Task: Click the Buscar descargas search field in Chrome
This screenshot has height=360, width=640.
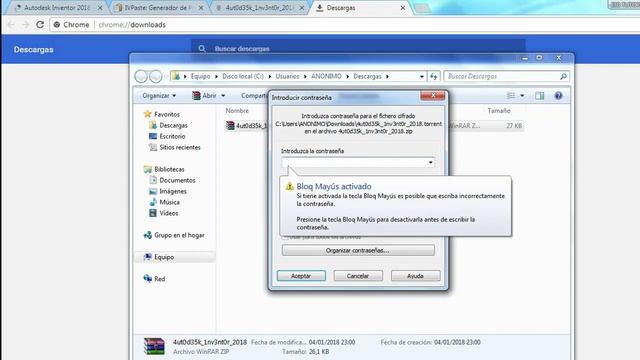Action: pos(358,49)
